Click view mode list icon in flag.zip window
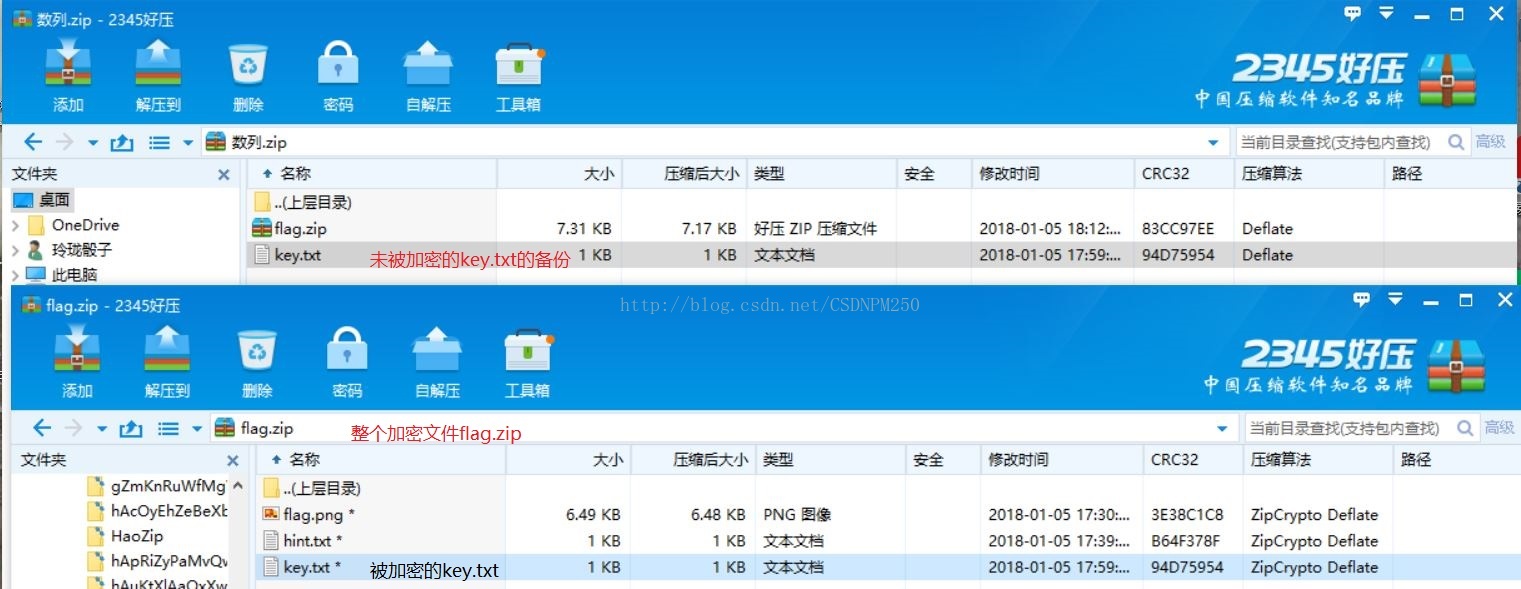Image resolution: width=1521 pixels, height=589 pixels. tap(169, 429)
